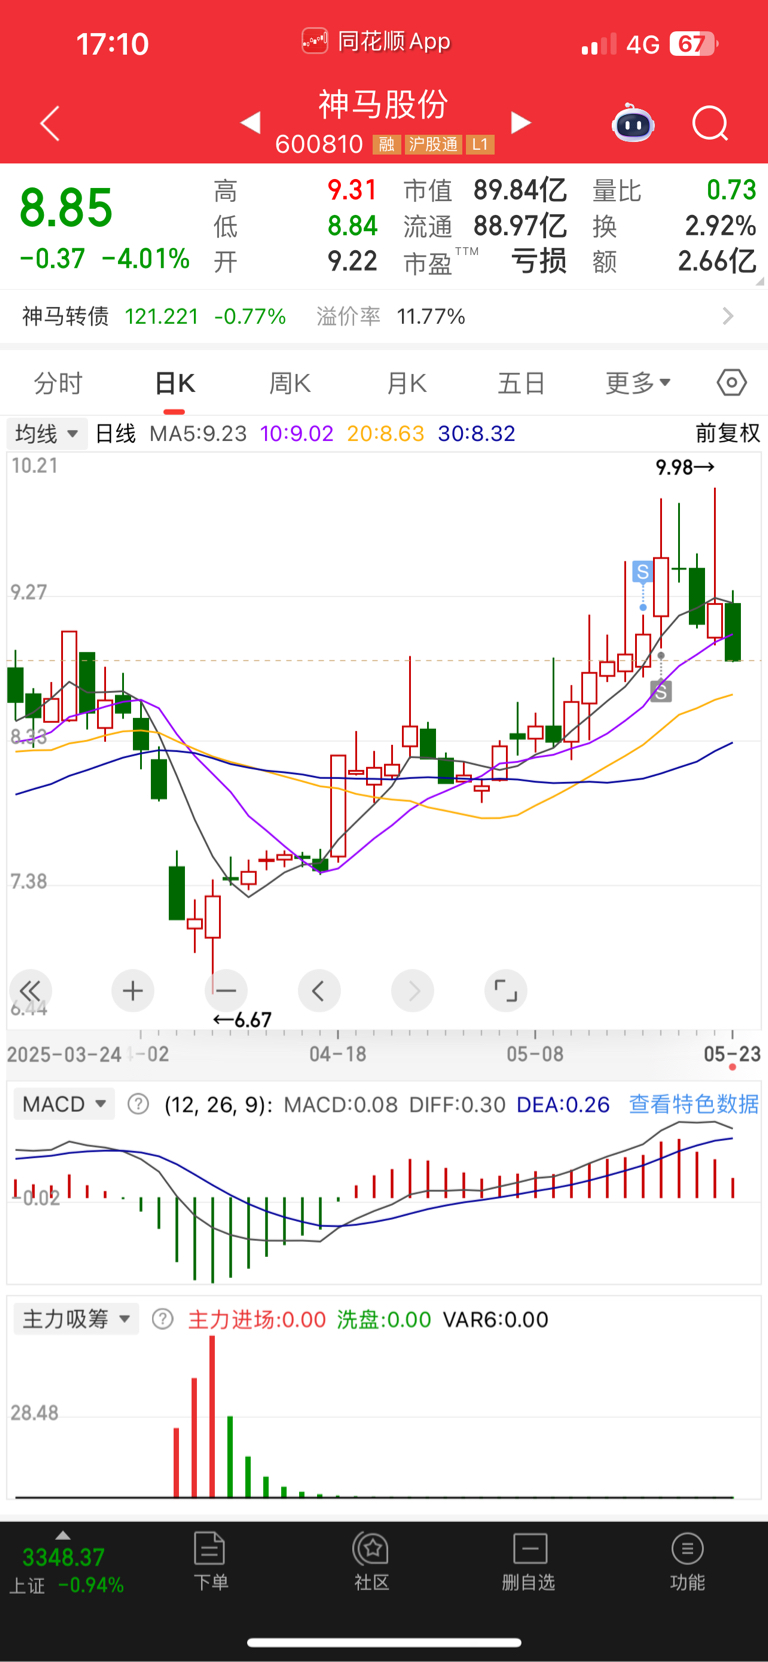Open 主力吸筹 indicator dropdown
This screenshot has height=1662, width=768.
tap(76, 1319)
